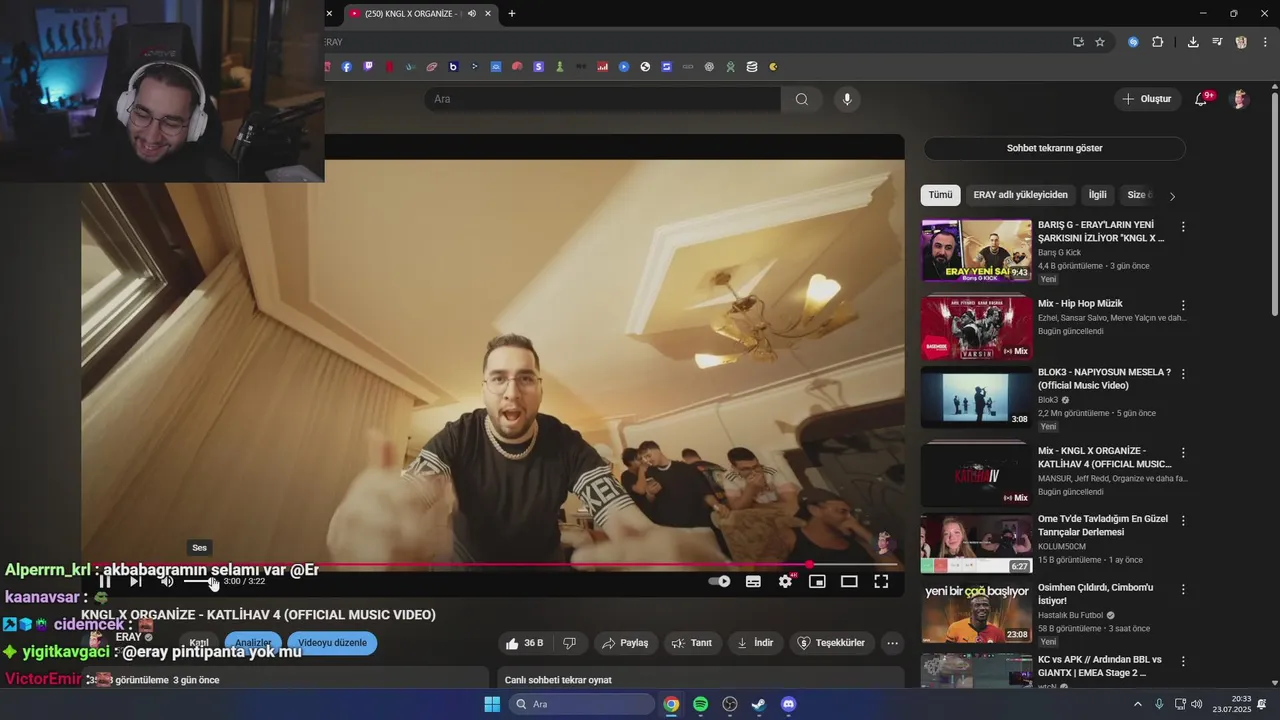
Task: Open the options menu for Ome TV'de Tavladığım
Action: point(1183,521)
